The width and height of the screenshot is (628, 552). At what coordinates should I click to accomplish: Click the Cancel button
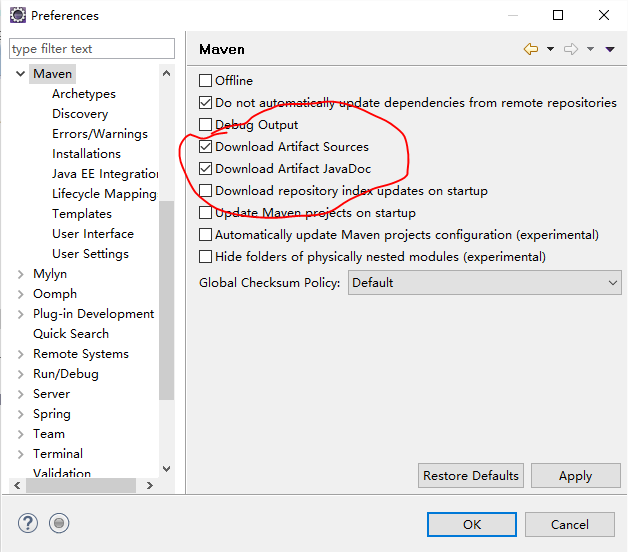click(x=570, y=524)
